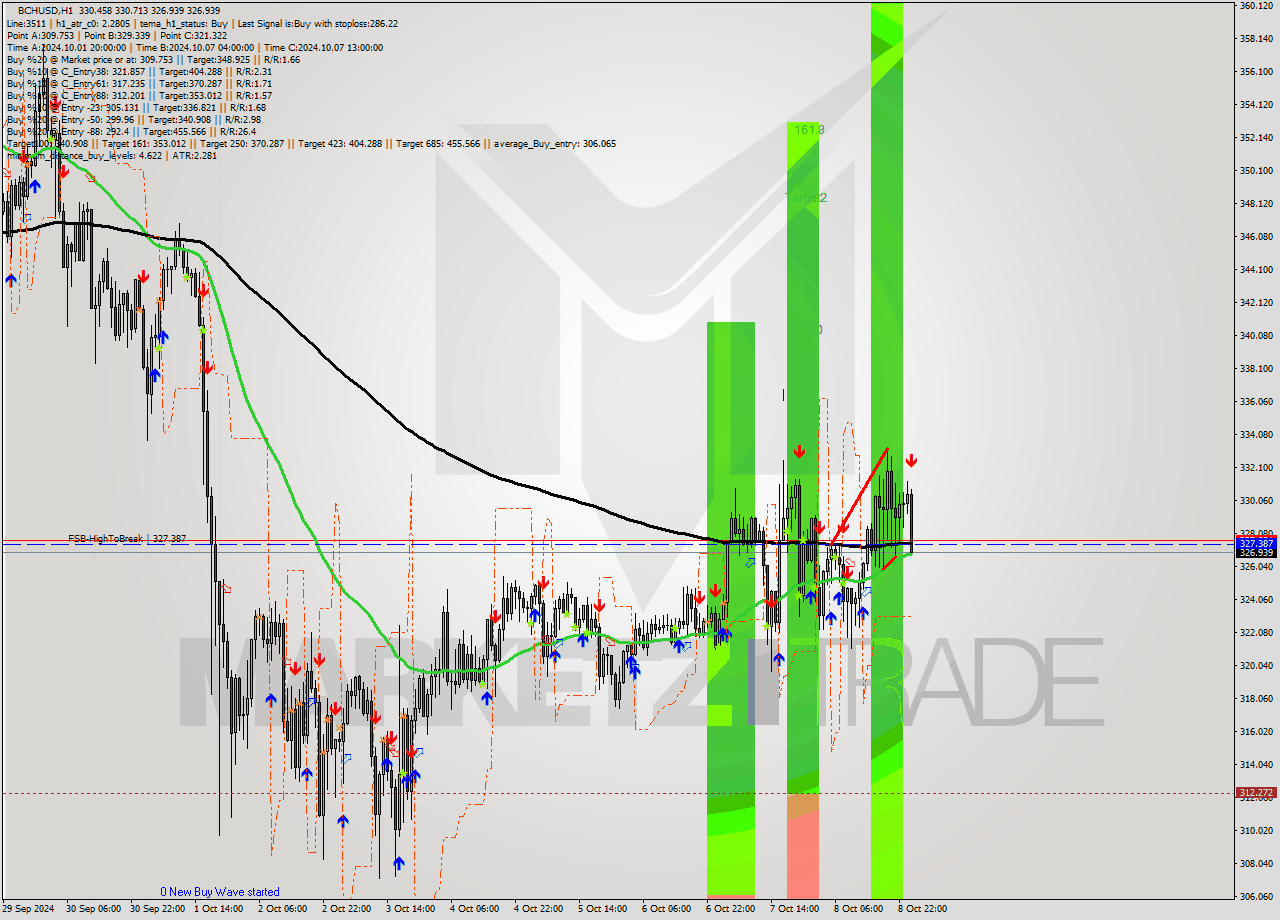Click the 'FSB-HighToBreak | 327.387' level label
Image resolution: width=1280 pixels, height=920 pixels.
coord(127,538)
